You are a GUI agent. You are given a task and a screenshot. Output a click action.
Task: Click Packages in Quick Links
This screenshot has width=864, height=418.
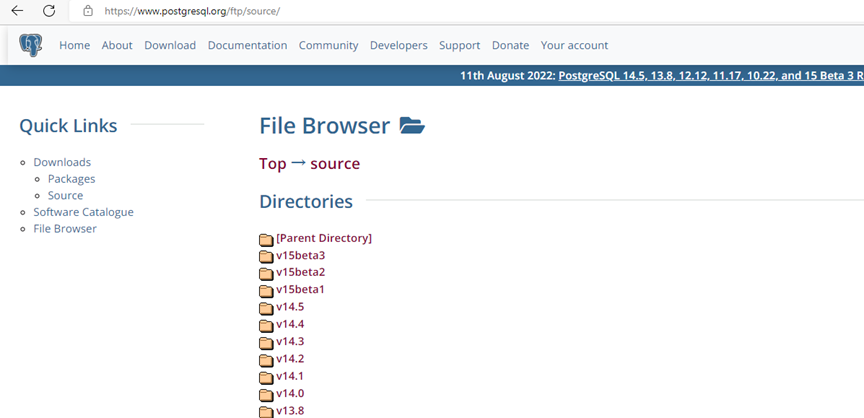(72, 178)
